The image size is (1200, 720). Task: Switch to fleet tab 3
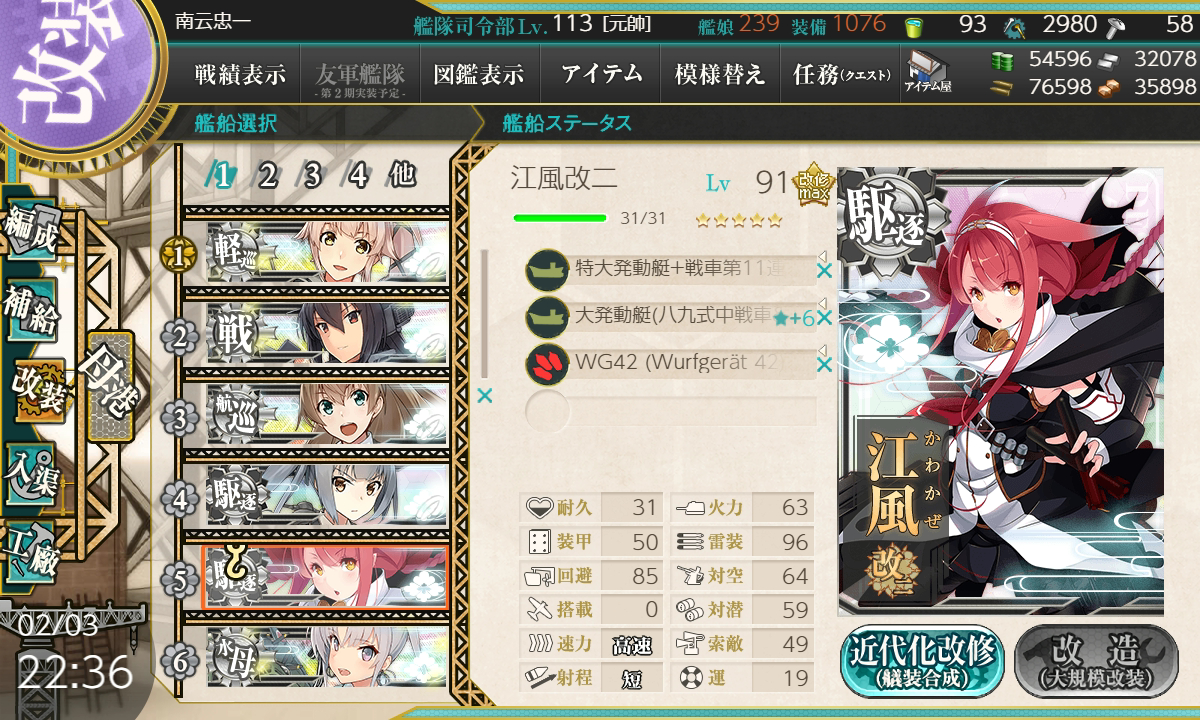[312, 176]
